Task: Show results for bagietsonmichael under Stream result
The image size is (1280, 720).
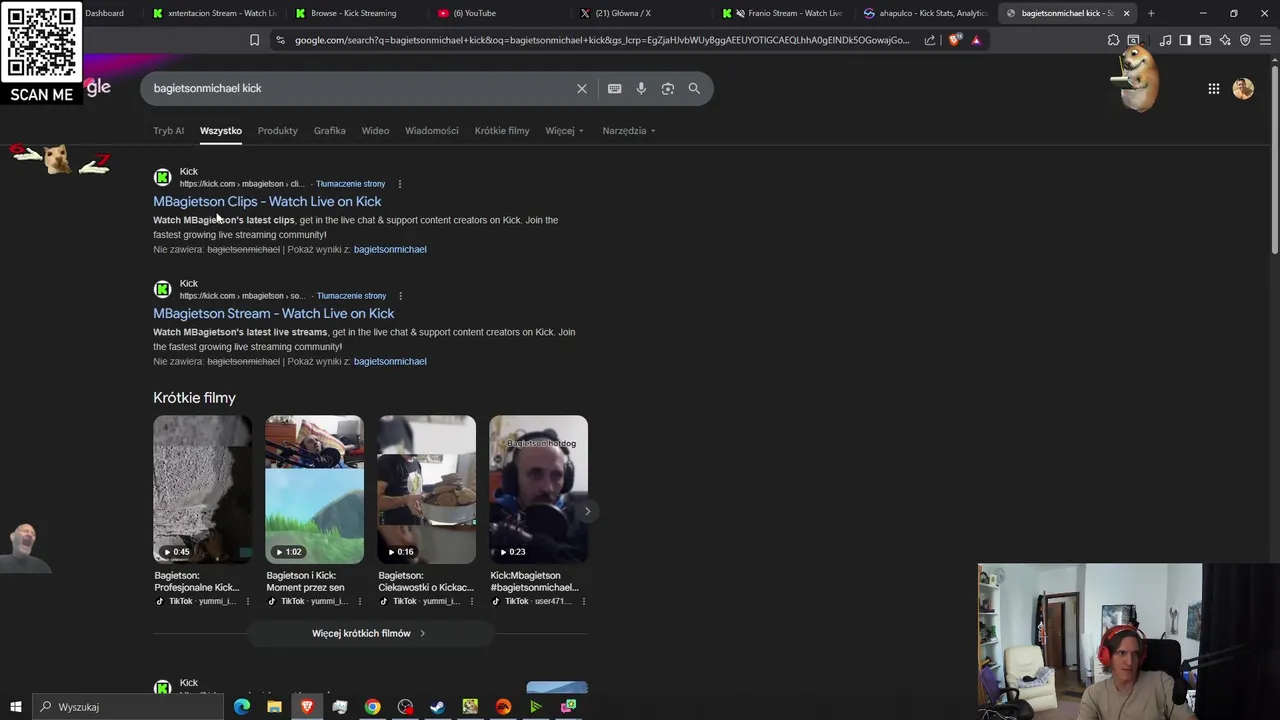Action: point(390,362)
